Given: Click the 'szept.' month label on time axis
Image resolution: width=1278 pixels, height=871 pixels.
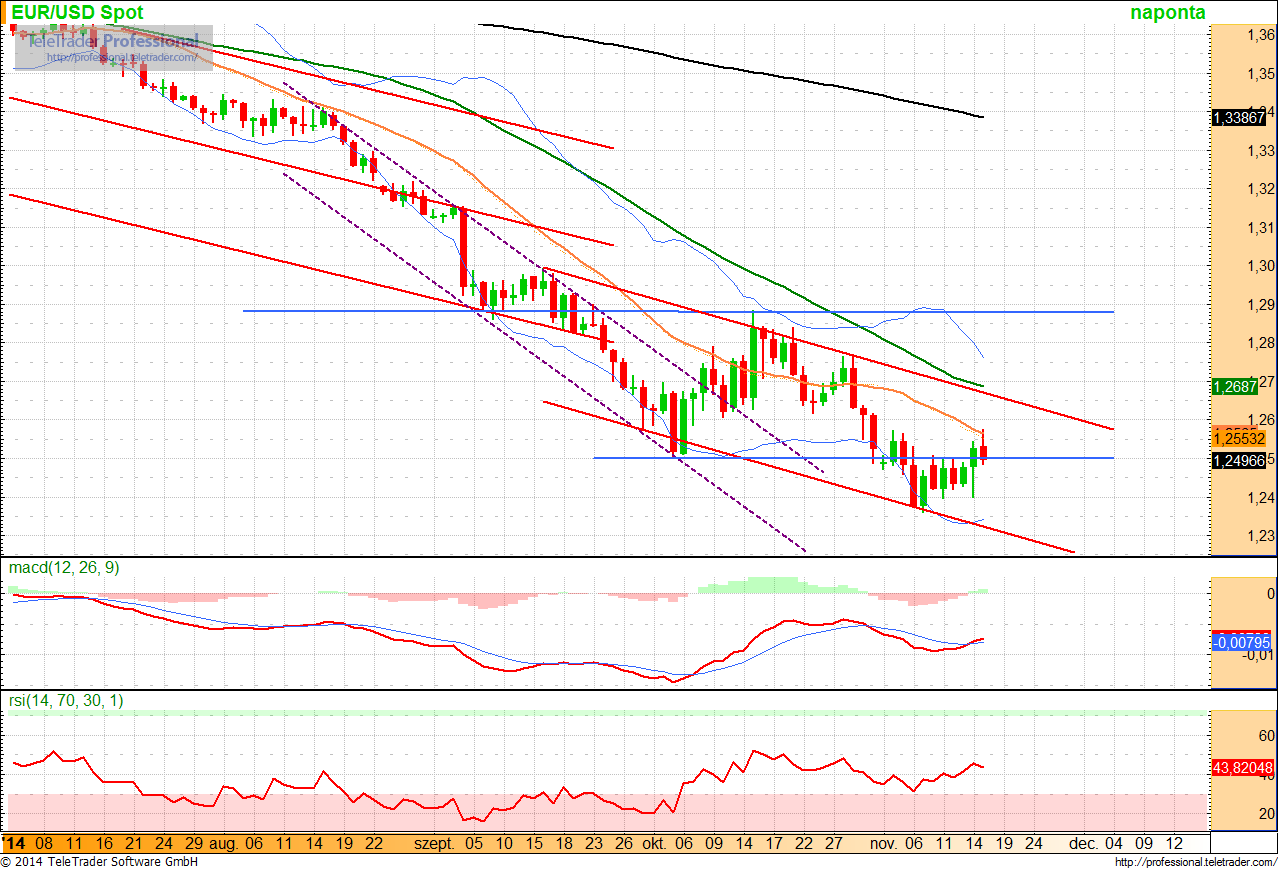Looking at the screenshot, I should click(x=434, y=843).
